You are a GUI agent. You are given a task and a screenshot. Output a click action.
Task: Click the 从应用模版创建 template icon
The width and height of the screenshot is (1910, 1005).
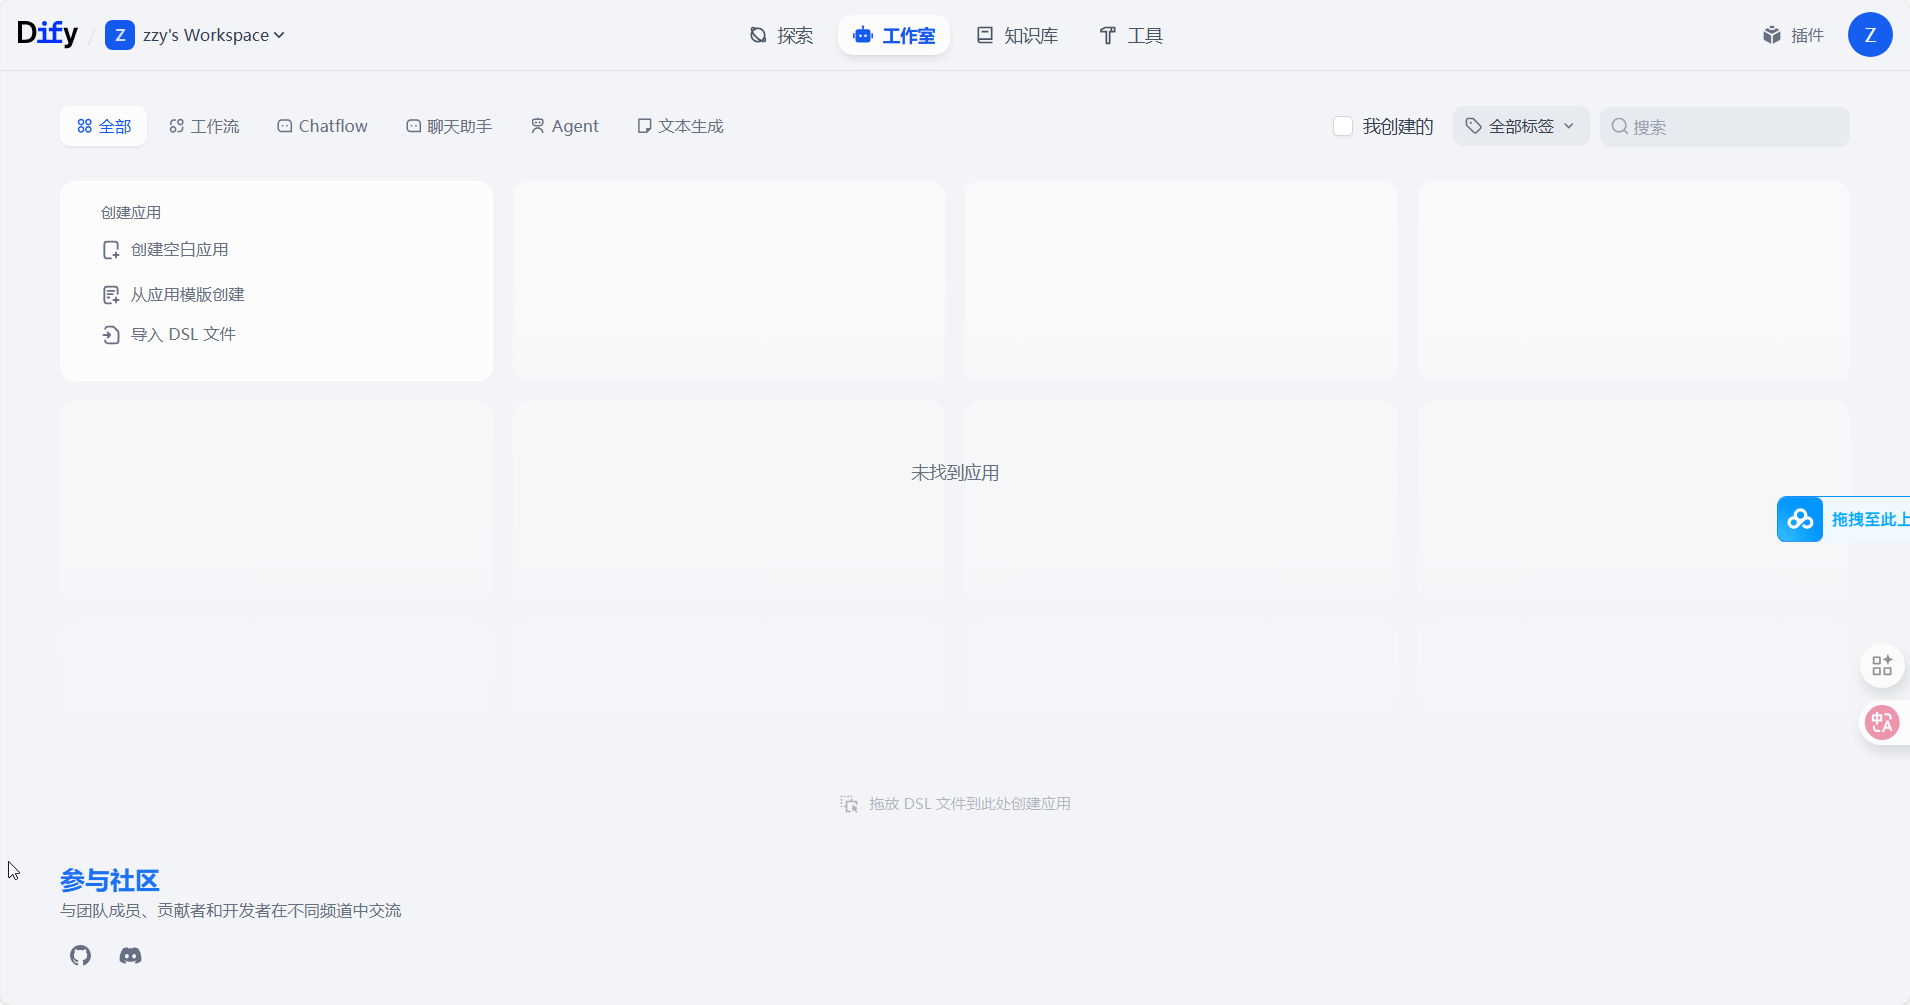pos(111,295)
